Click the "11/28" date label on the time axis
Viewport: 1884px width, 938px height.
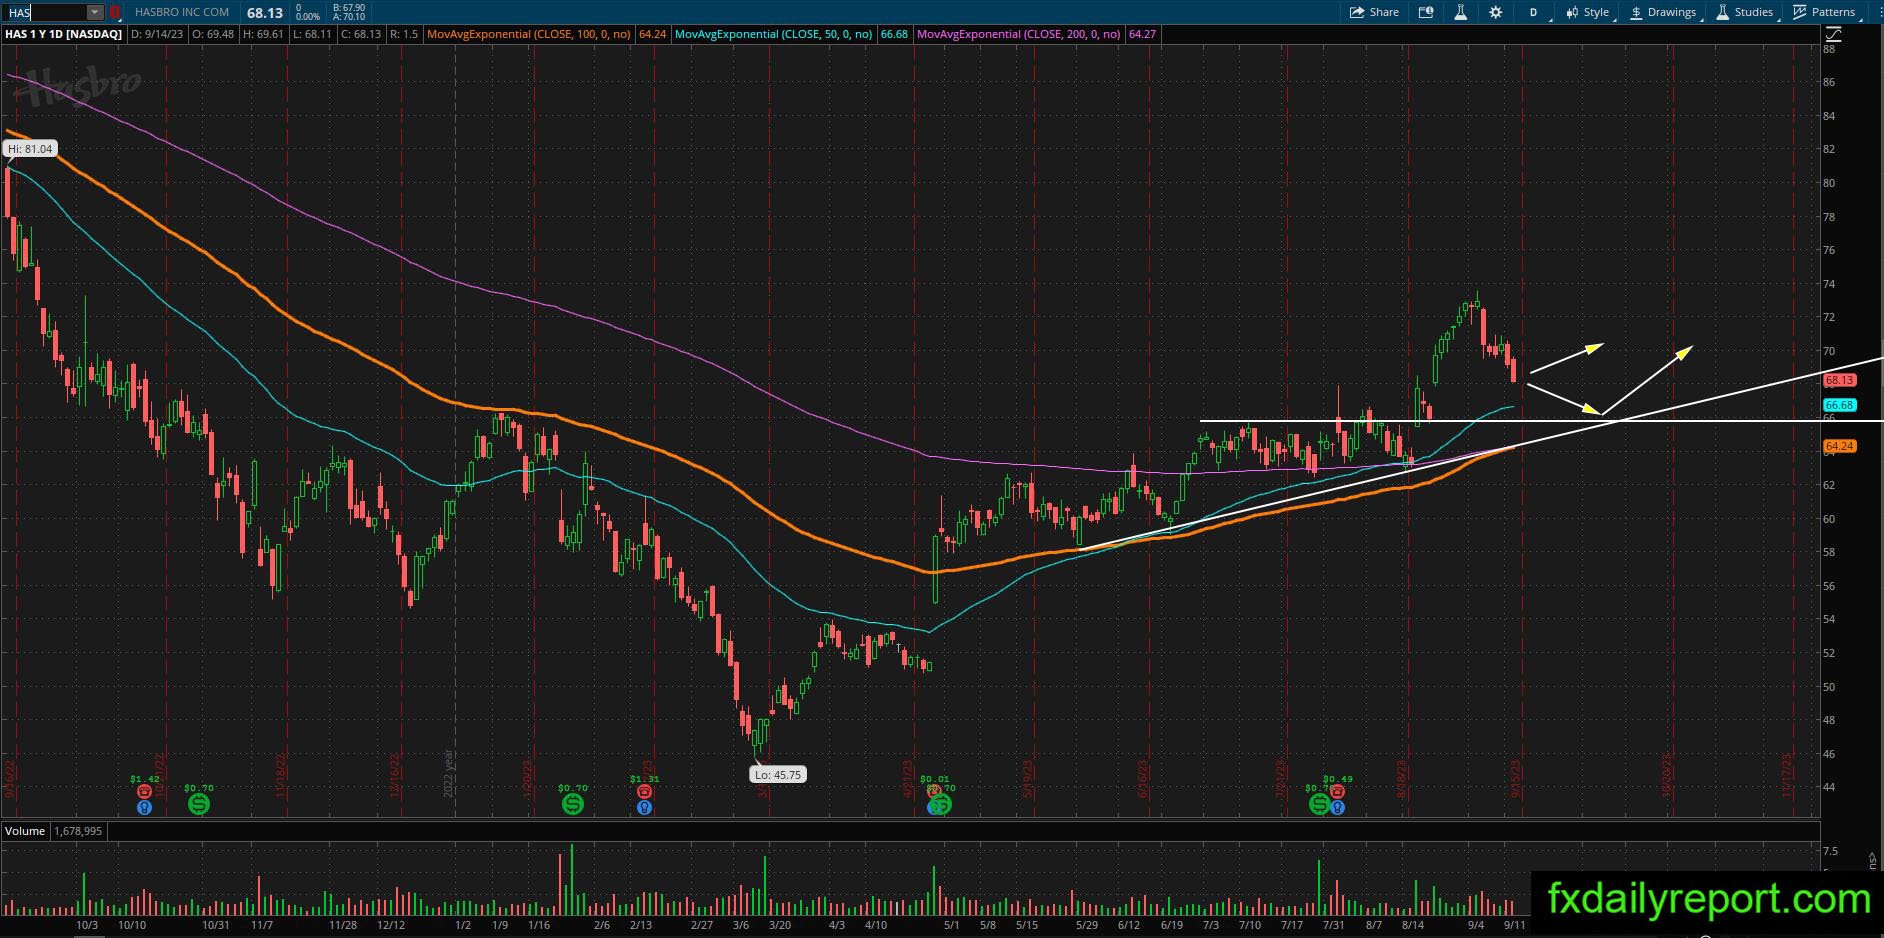[x=343, y=925]
